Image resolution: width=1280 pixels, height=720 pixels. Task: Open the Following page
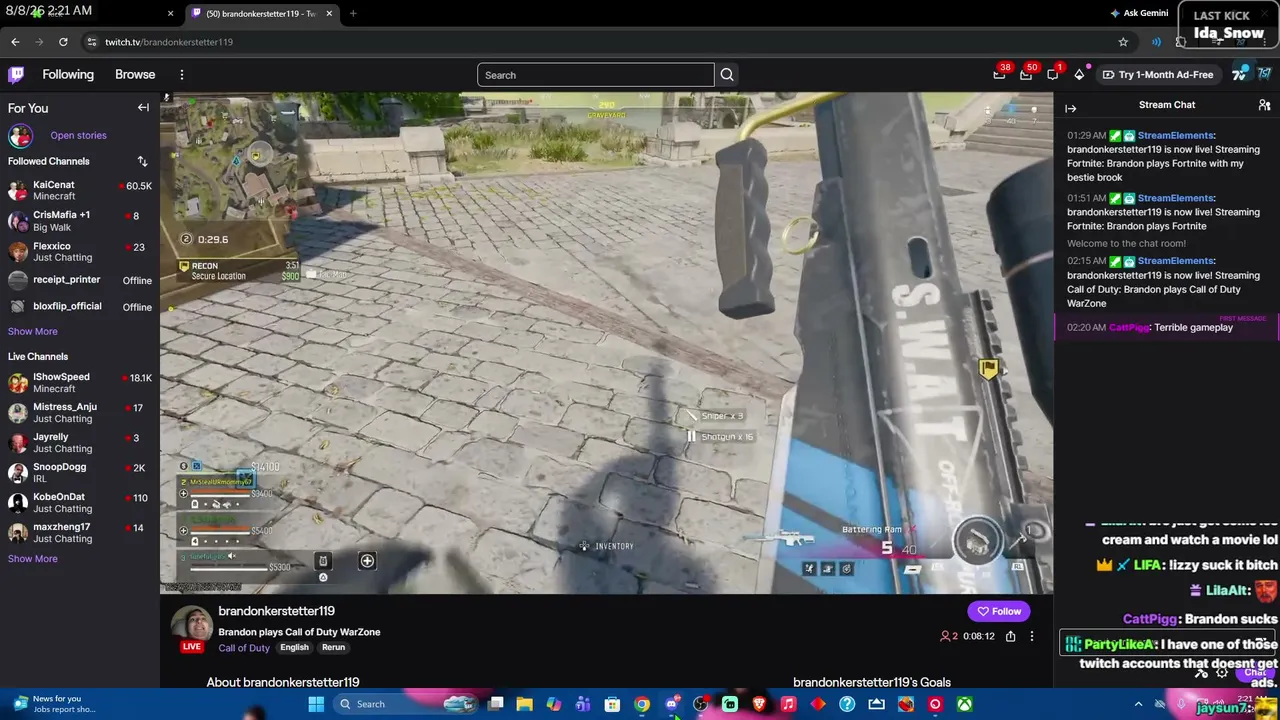[x=68, y=75]
